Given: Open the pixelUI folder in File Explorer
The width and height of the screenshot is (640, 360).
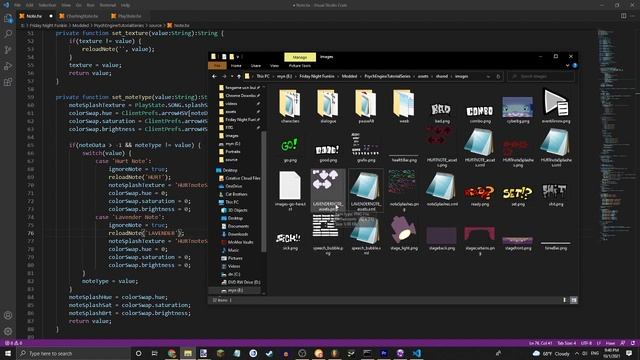Looking at the screenshot, I should pyautogui.click(x=366, y=106).
